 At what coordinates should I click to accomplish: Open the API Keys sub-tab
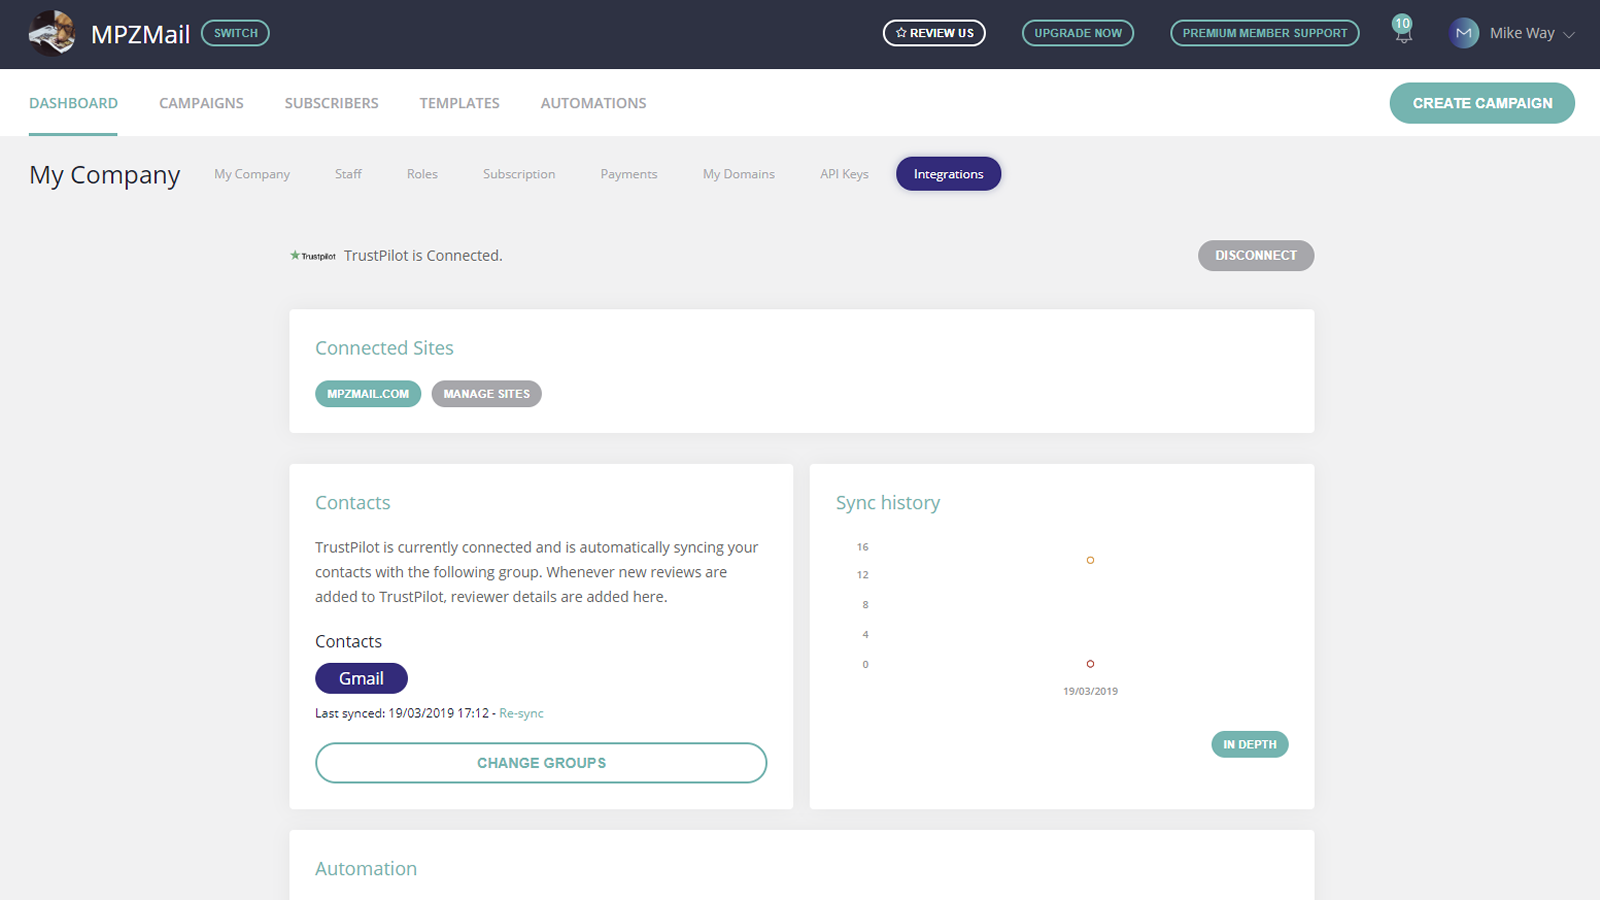[844, 174]
